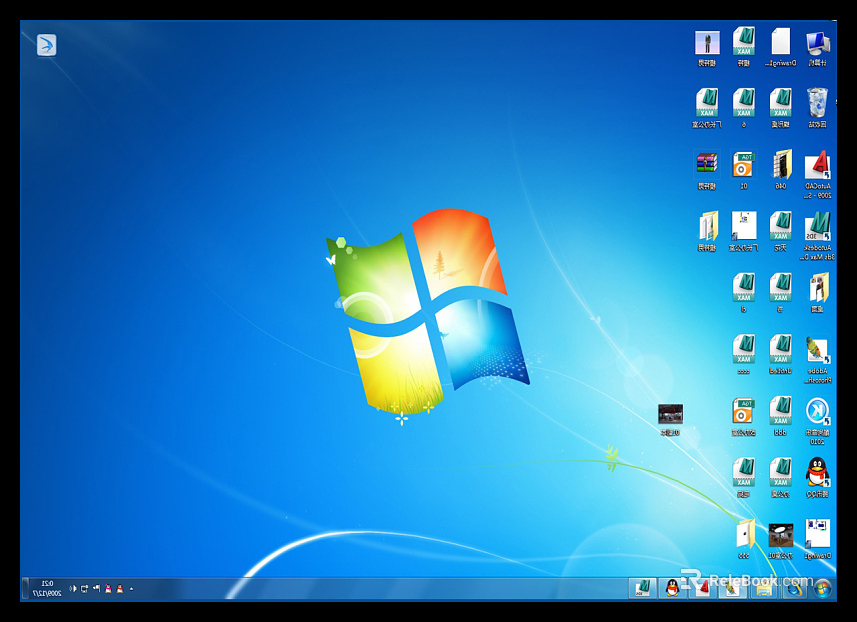Select the MAX file named ddd
The height and width of the screenshot is (622, 857).
pyautogui.click(x=781, y=412)
